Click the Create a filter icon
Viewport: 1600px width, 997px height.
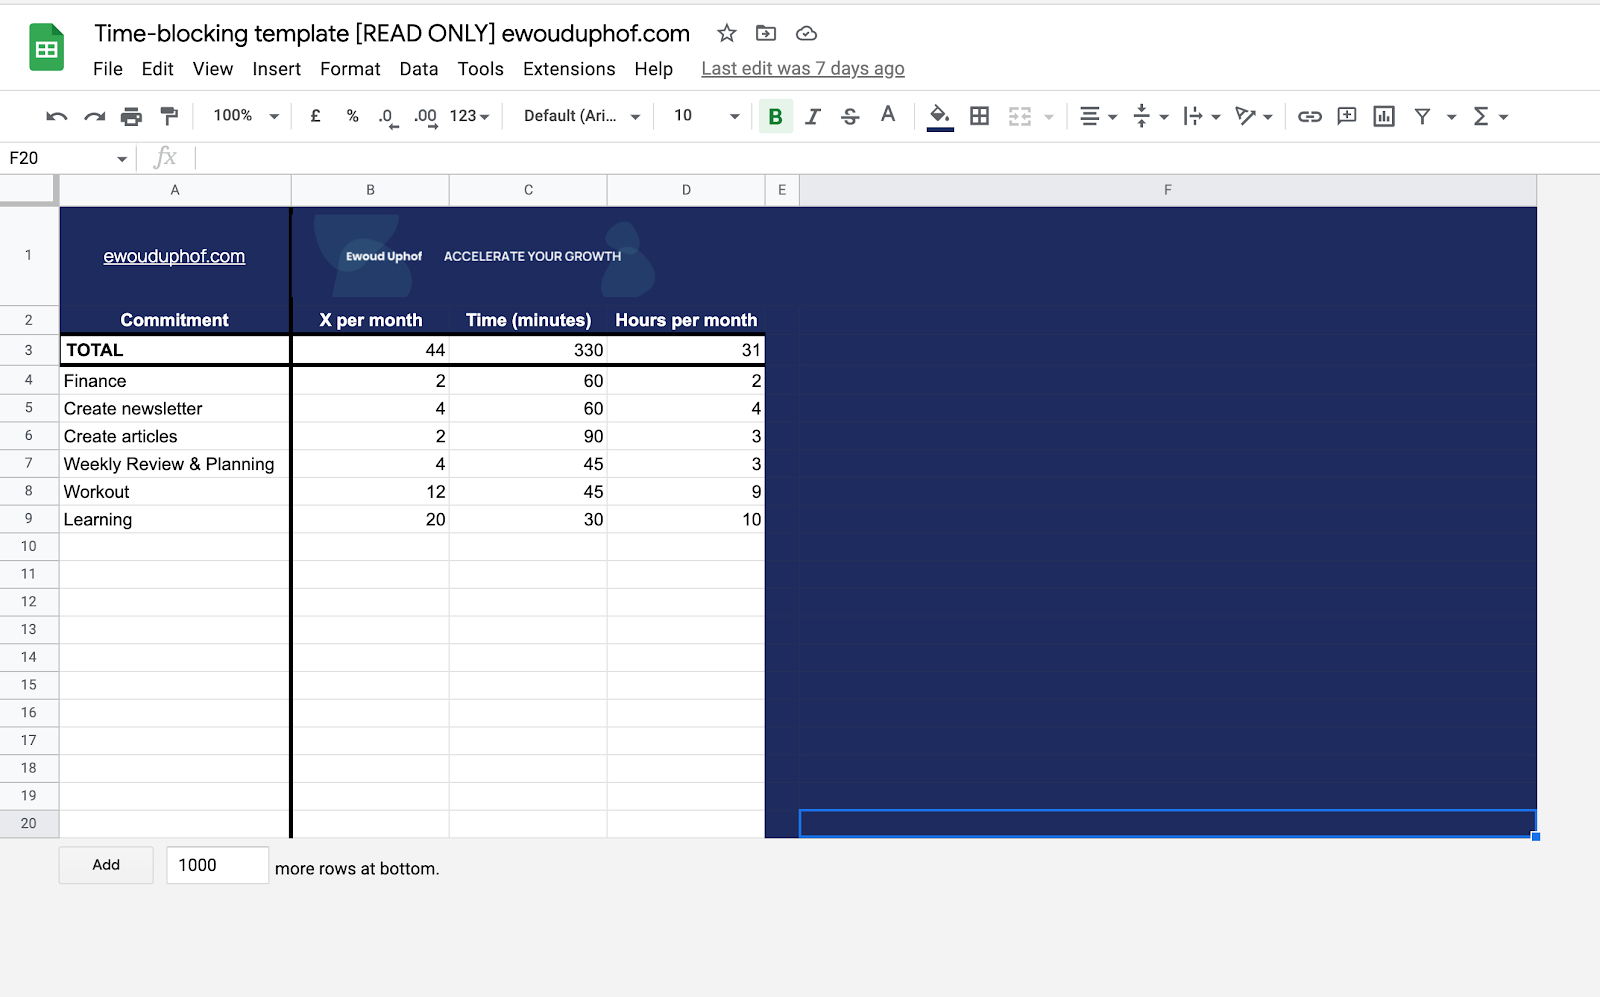[1422, 117]
